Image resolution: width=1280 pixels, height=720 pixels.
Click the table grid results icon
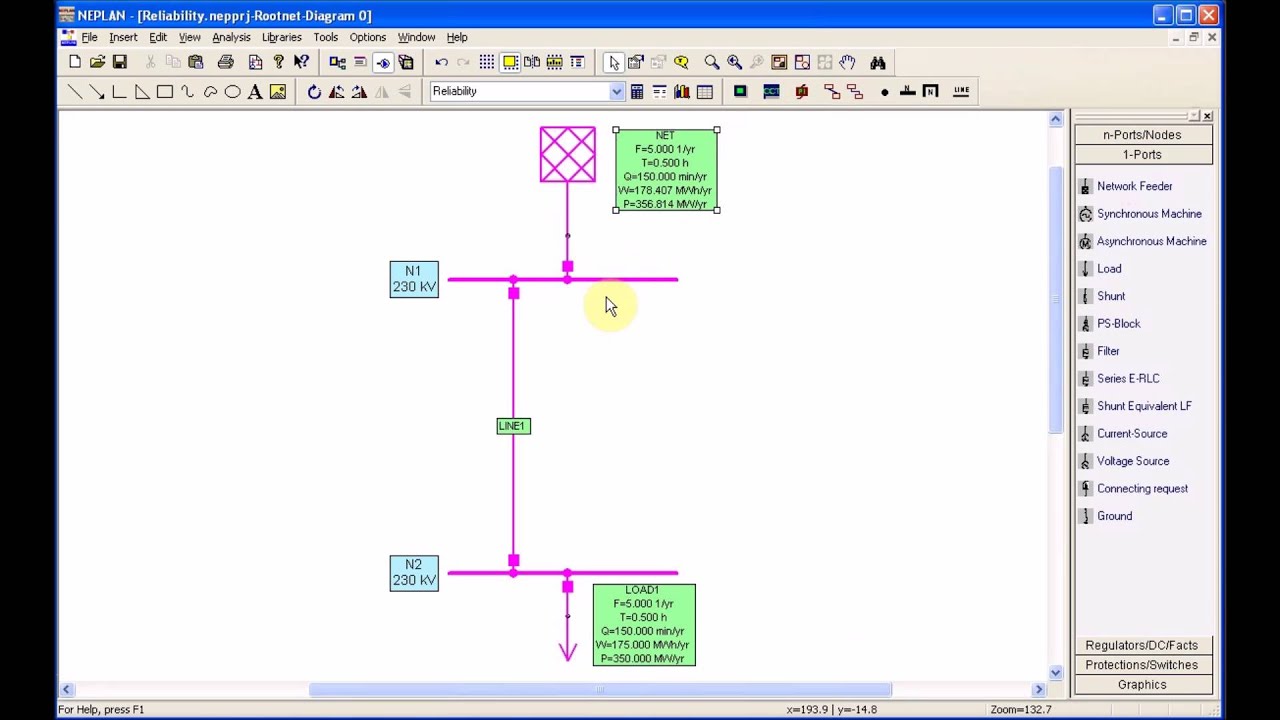point(705,91)
